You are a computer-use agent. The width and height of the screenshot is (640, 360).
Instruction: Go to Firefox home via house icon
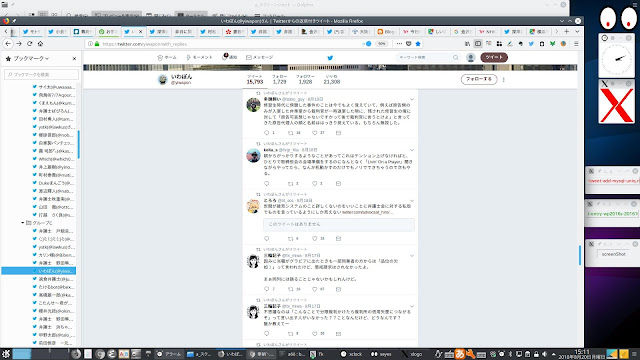40,44
